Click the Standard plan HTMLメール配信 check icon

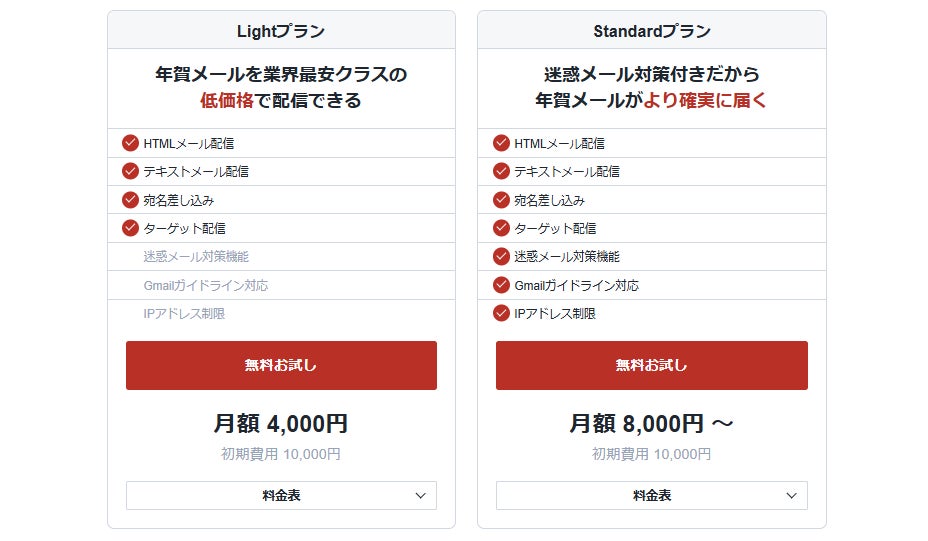pyautogui.click(x=501, y=143)
